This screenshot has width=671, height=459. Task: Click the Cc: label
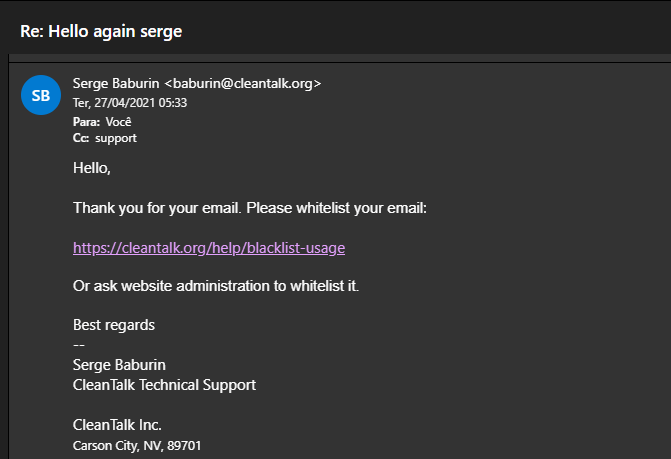click(81, 138)
